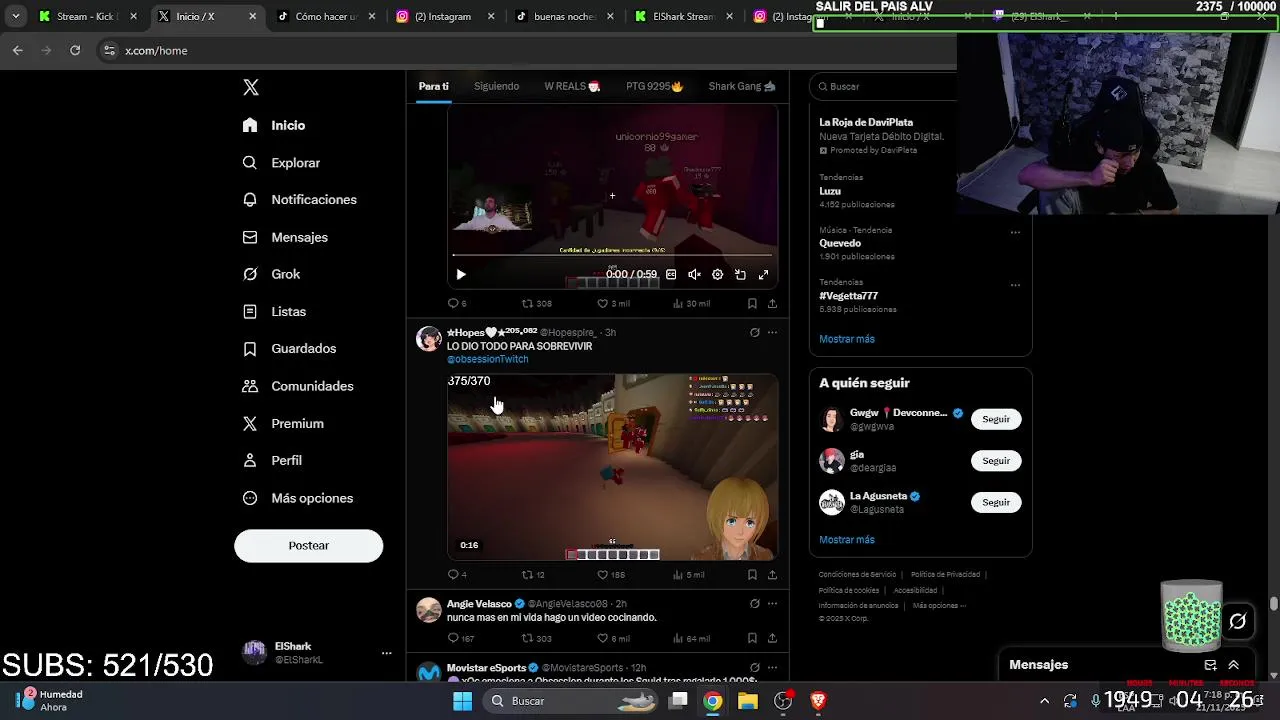Open Más opciones in the sidebar
The height and width of the screenshot is (720, 1280).
click(299, 498)
